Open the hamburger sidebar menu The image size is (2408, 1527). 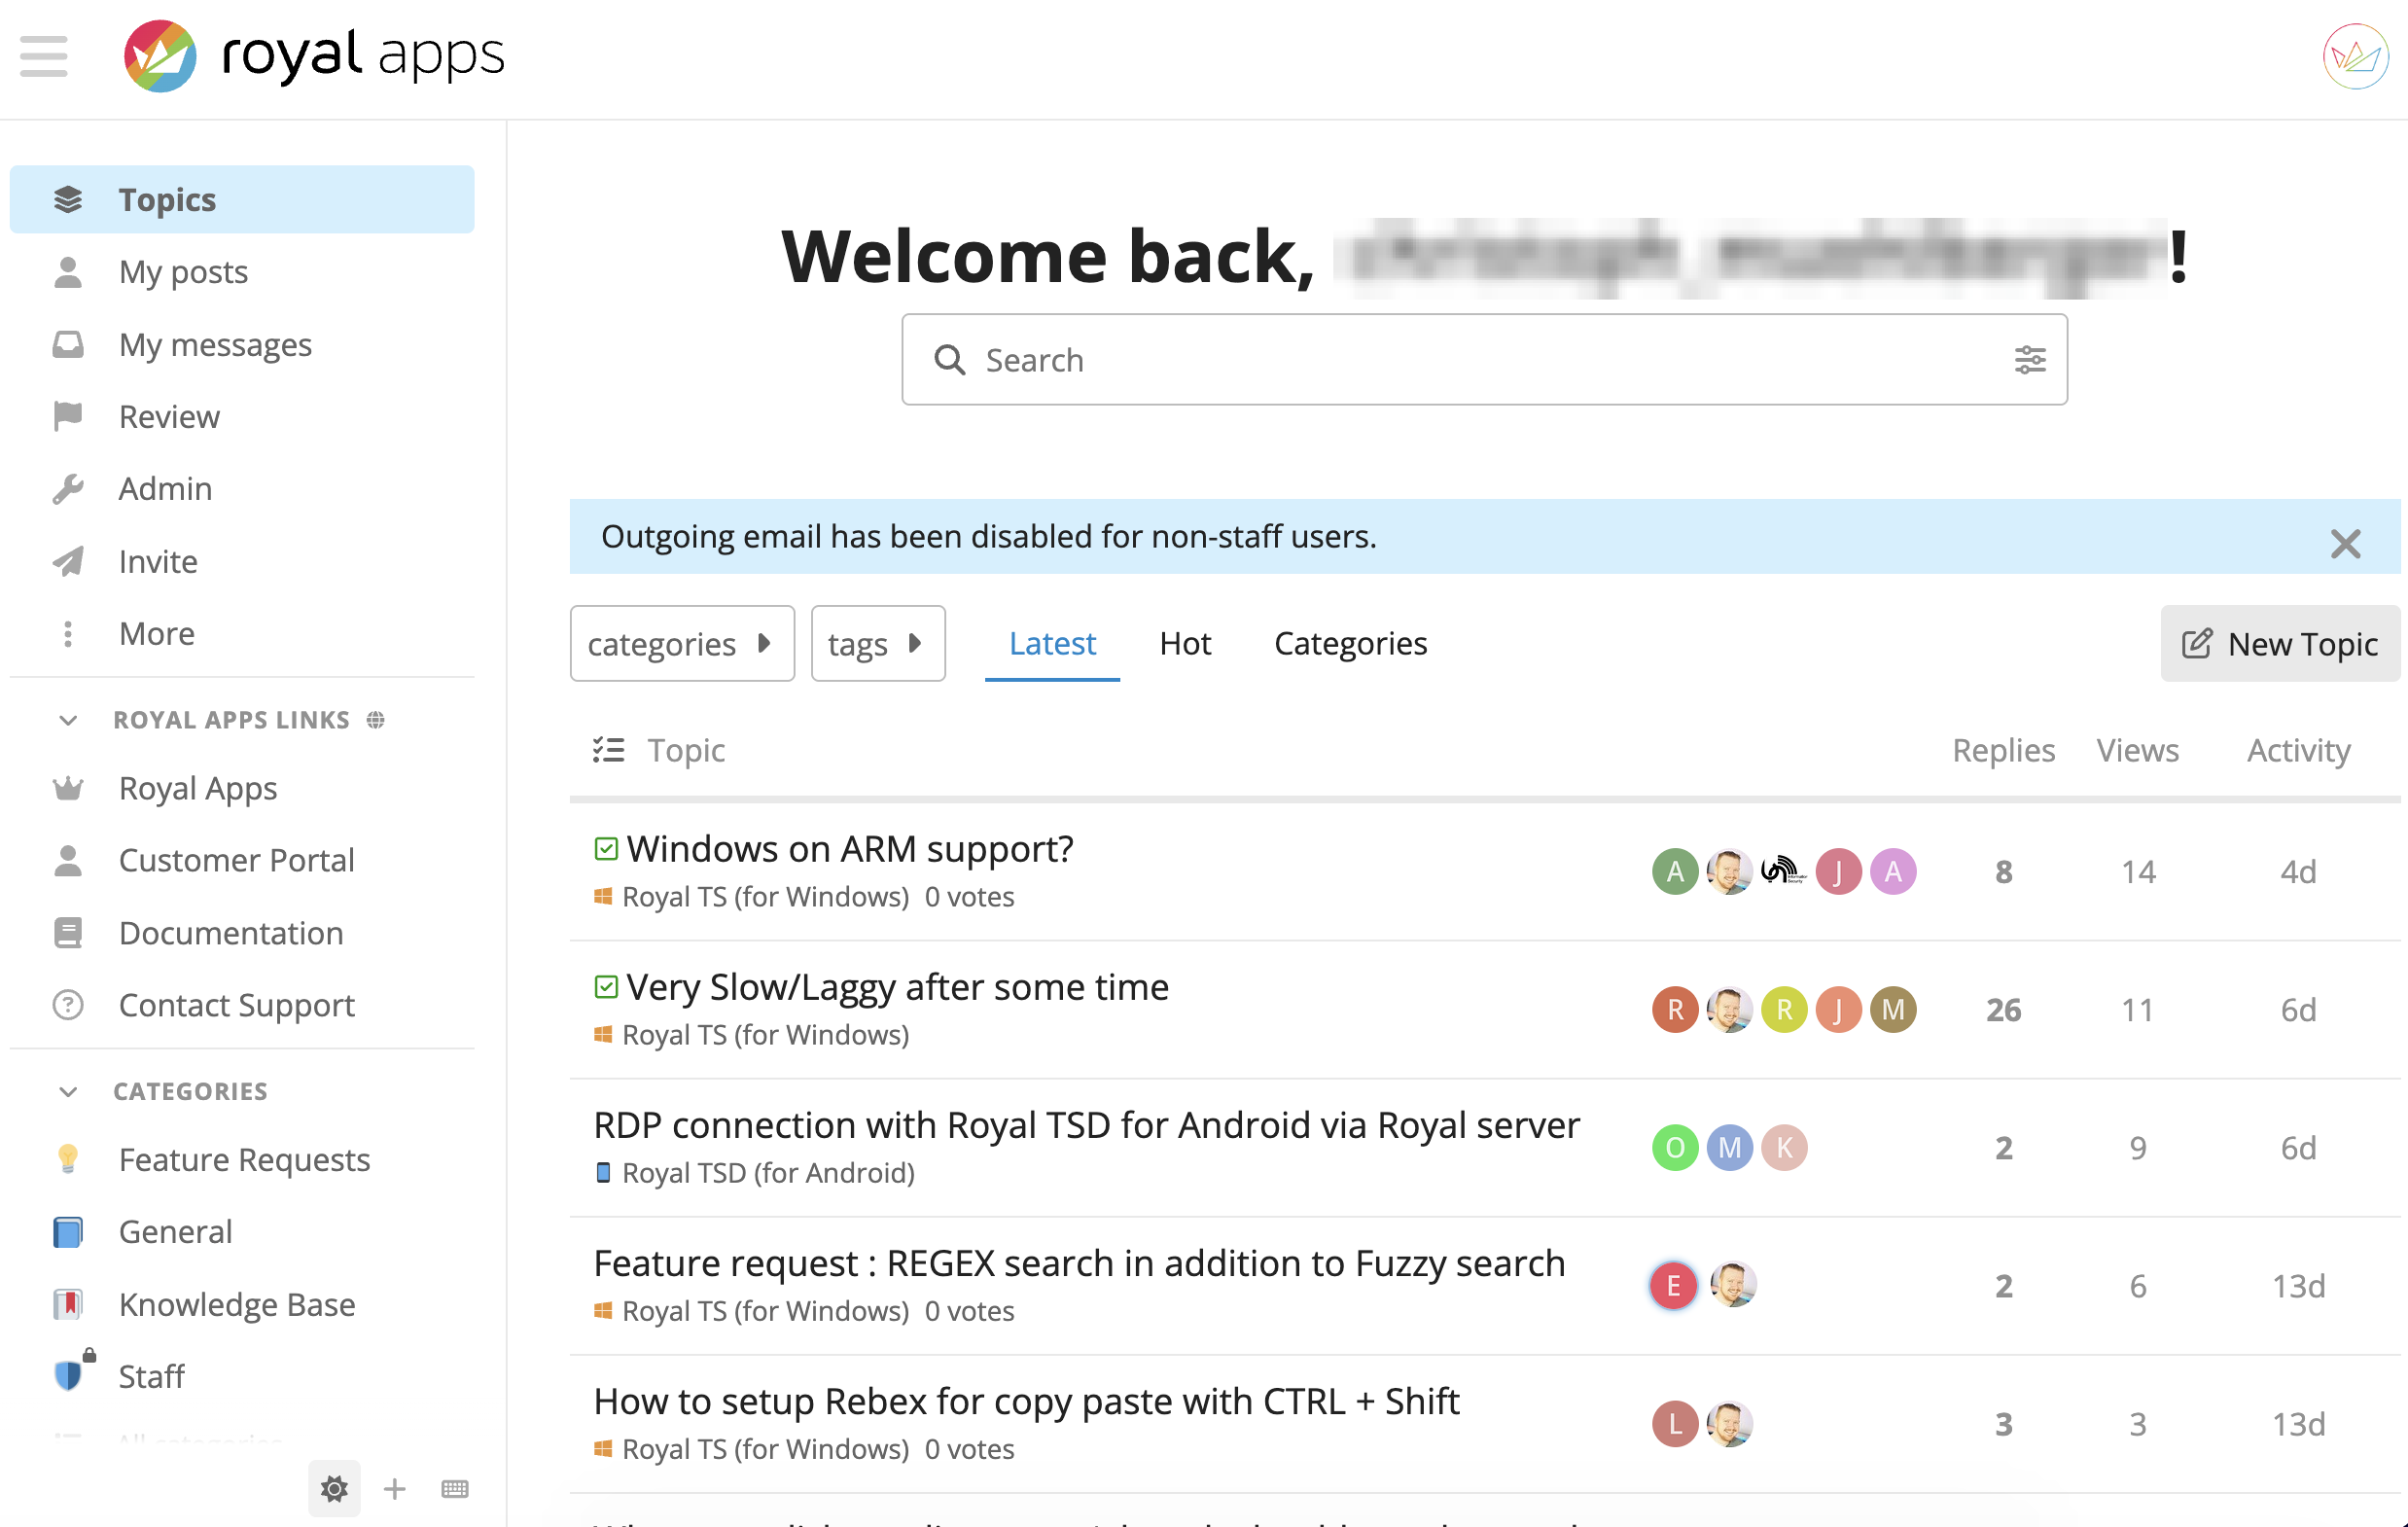(x=43, y=56)
